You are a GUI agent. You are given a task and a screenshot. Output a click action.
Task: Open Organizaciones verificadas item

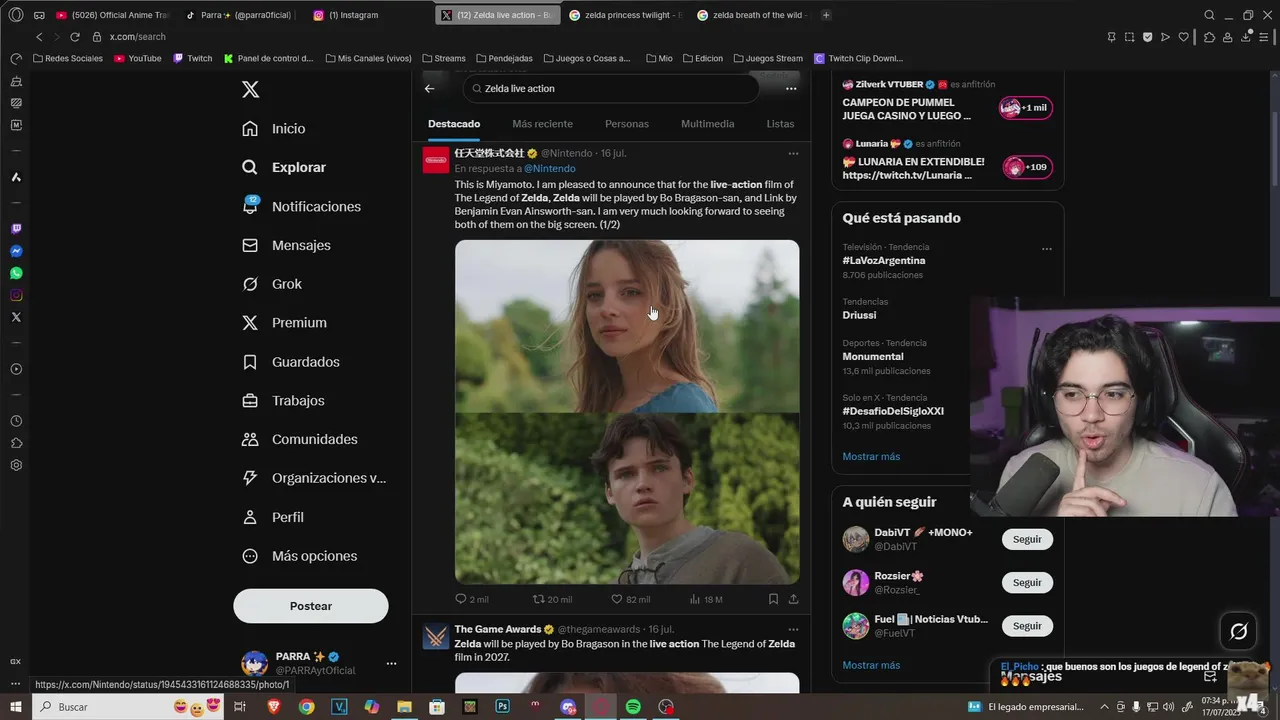(x=314, y=478)
